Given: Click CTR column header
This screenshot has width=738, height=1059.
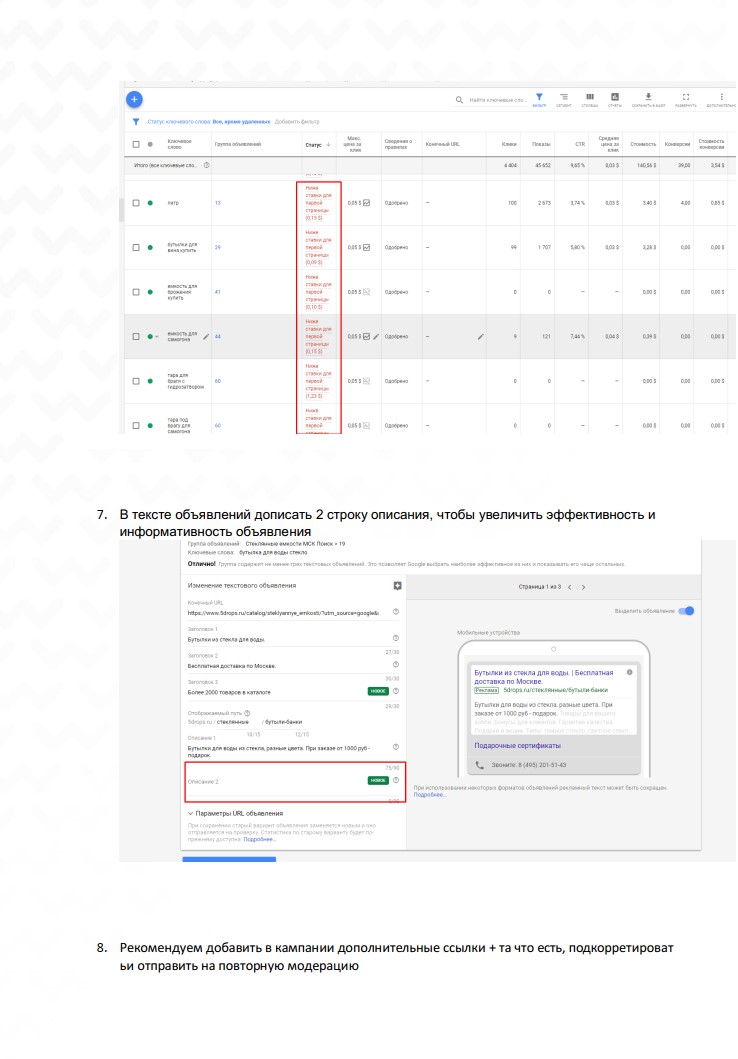Looking at the screenshot, I should 580,144.
